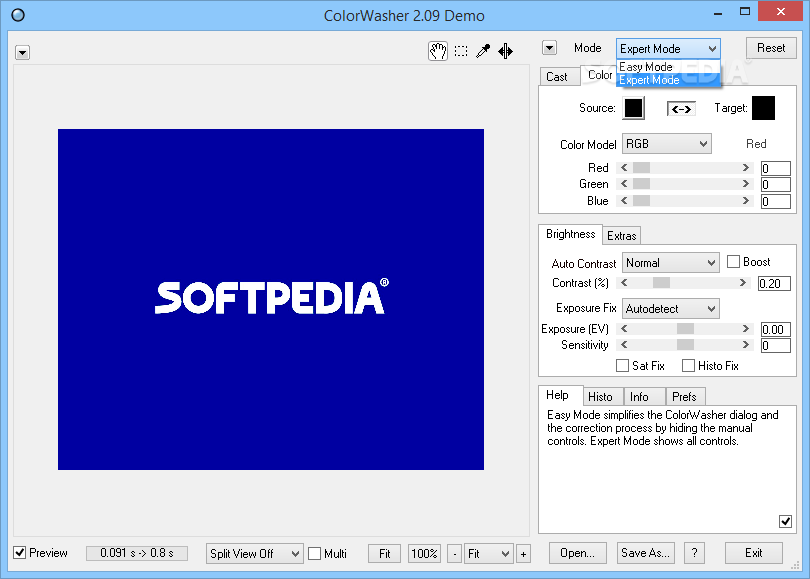810x579 pixels.
Task: Choose Easy Mode from the dropdown list
Action: (x=668, y=67)
